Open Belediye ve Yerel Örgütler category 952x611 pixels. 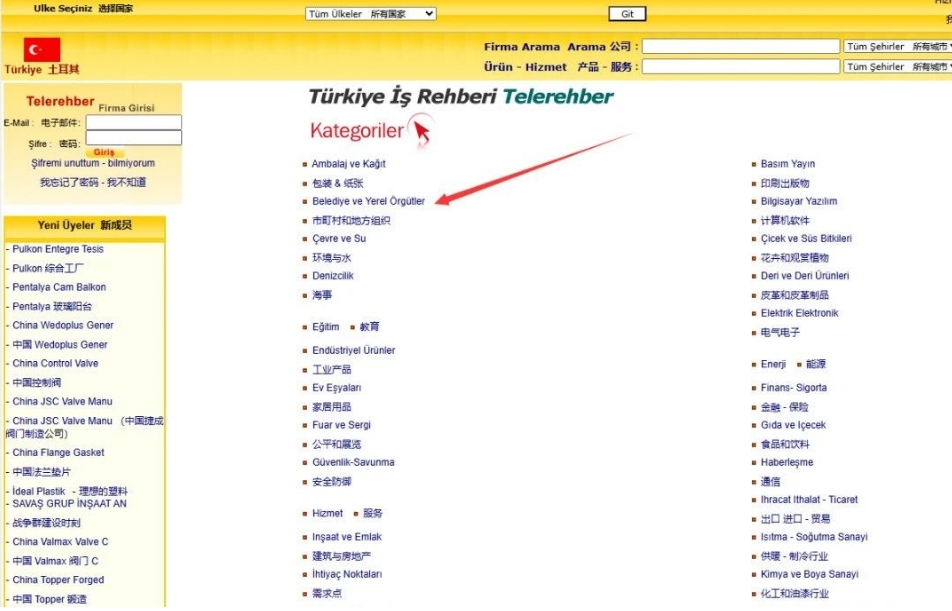pyautogui.click(x=369, y=201)
